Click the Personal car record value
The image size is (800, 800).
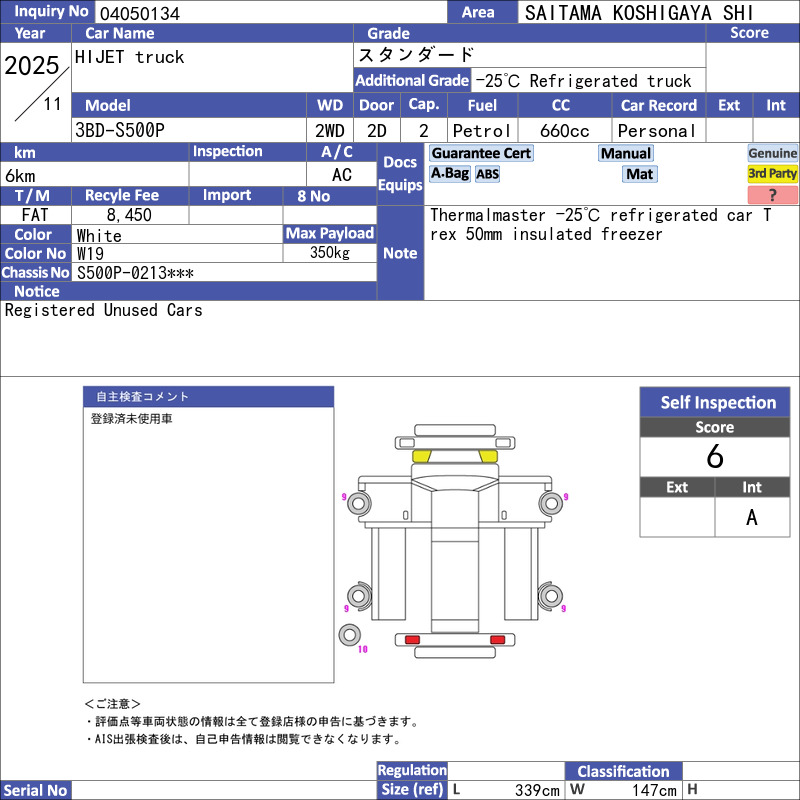[x=656, y=131]
